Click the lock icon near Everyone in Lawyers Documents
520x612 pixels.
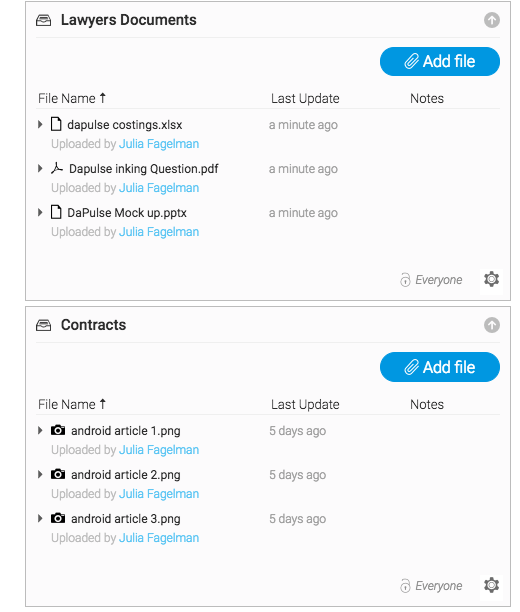coord(405,279)
